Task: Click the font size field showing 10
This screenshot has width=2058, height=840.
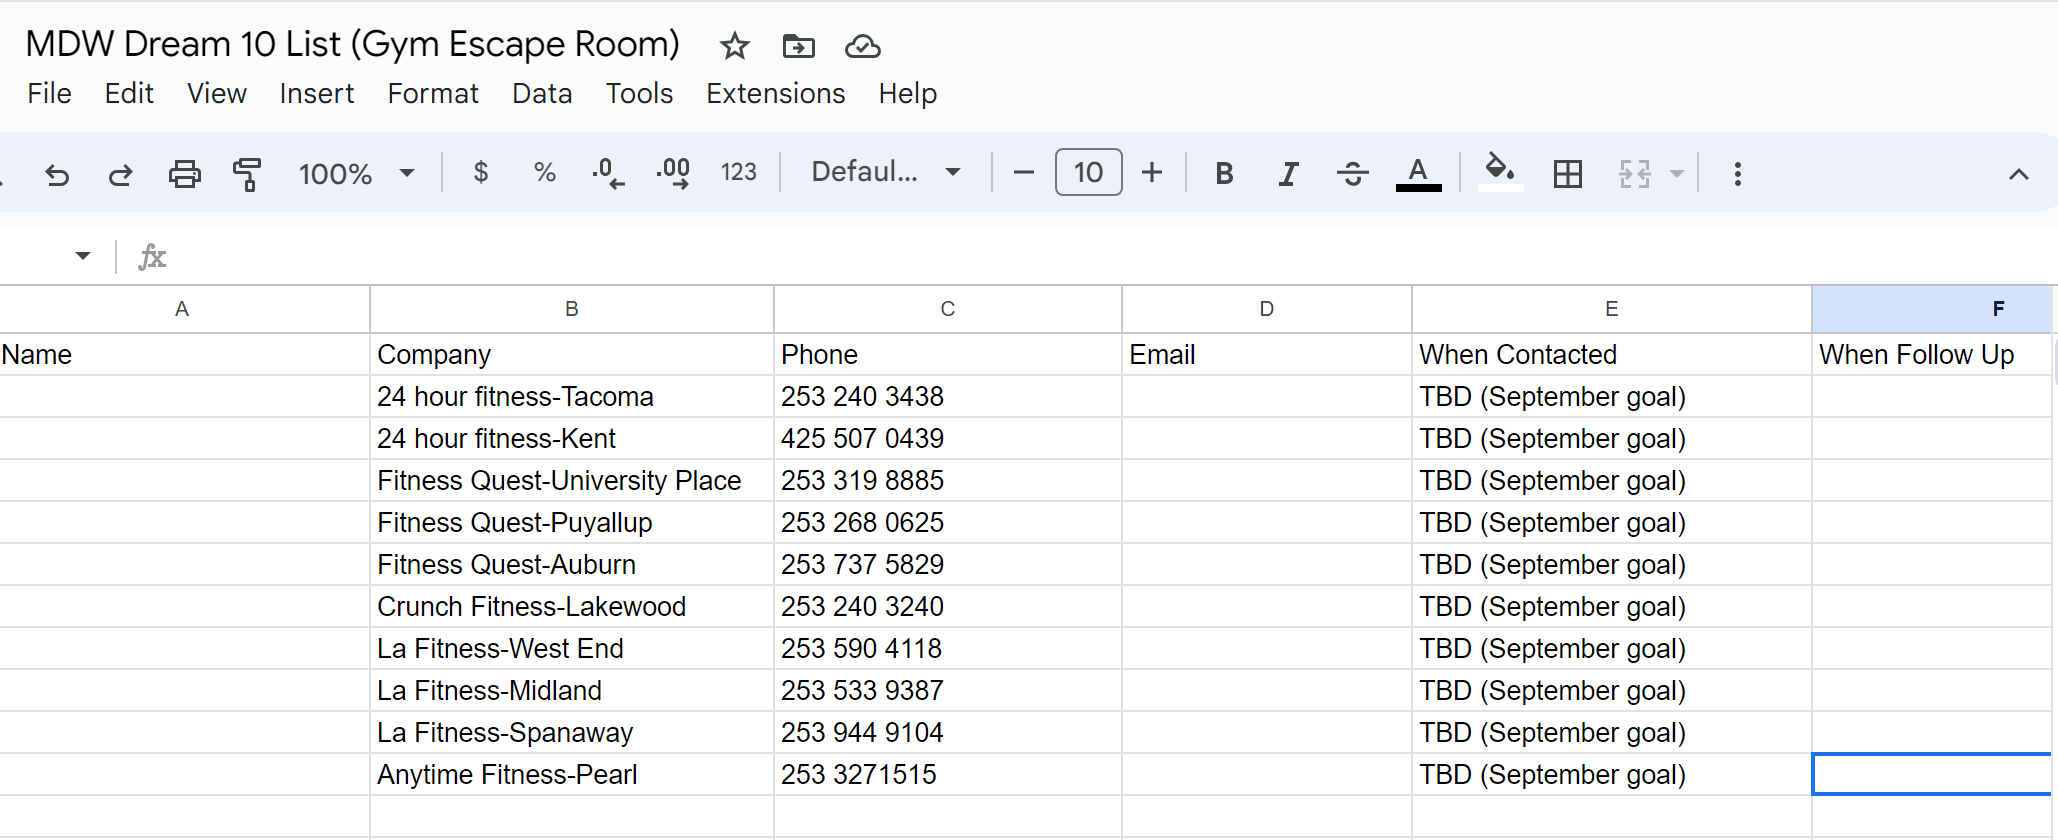Action: click(x=1088, y=173)
